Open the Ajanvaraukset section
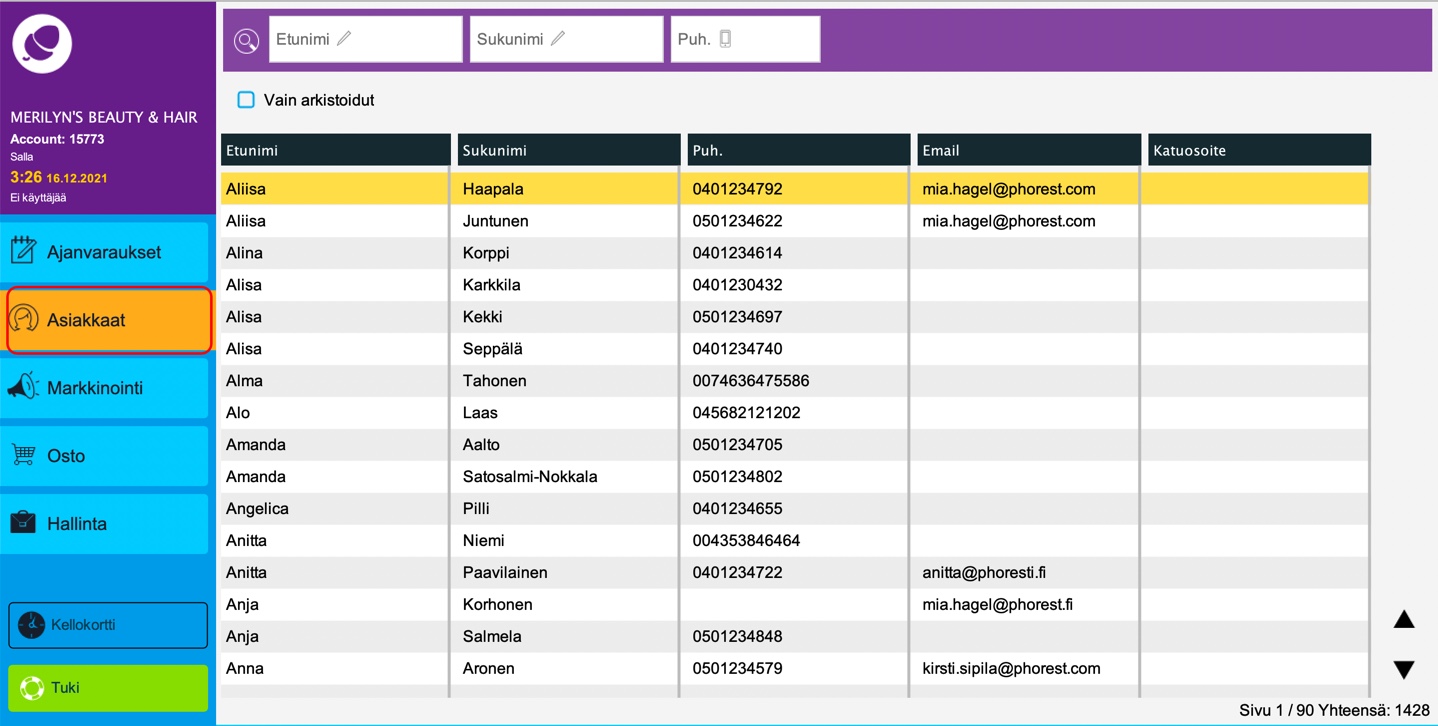The width and height of the screenshot is (1438, 726). [104, 252]
